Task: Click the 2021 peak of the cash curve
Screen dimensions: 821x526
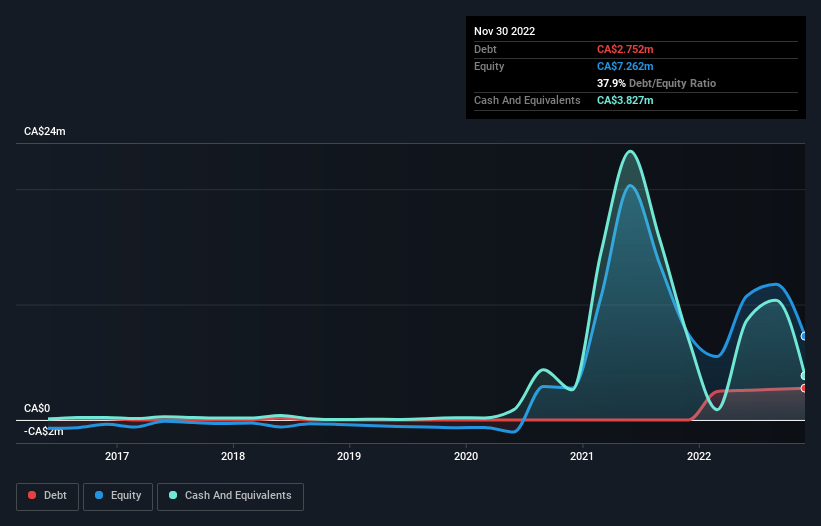Action: pyautogui.click(x=630, y=151)
